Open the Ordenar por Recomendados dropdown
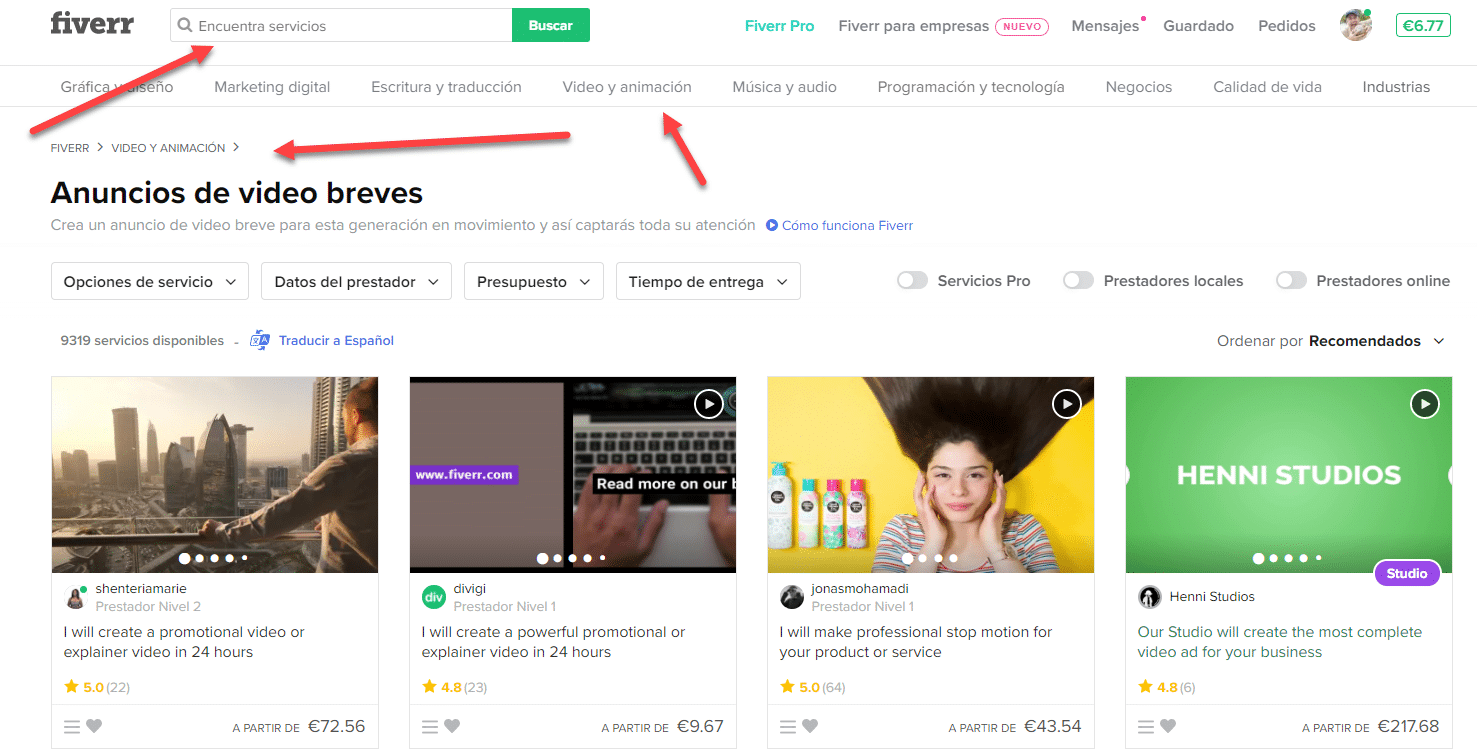Viewport: 1477px width, 752px height. coord(1331,341)
